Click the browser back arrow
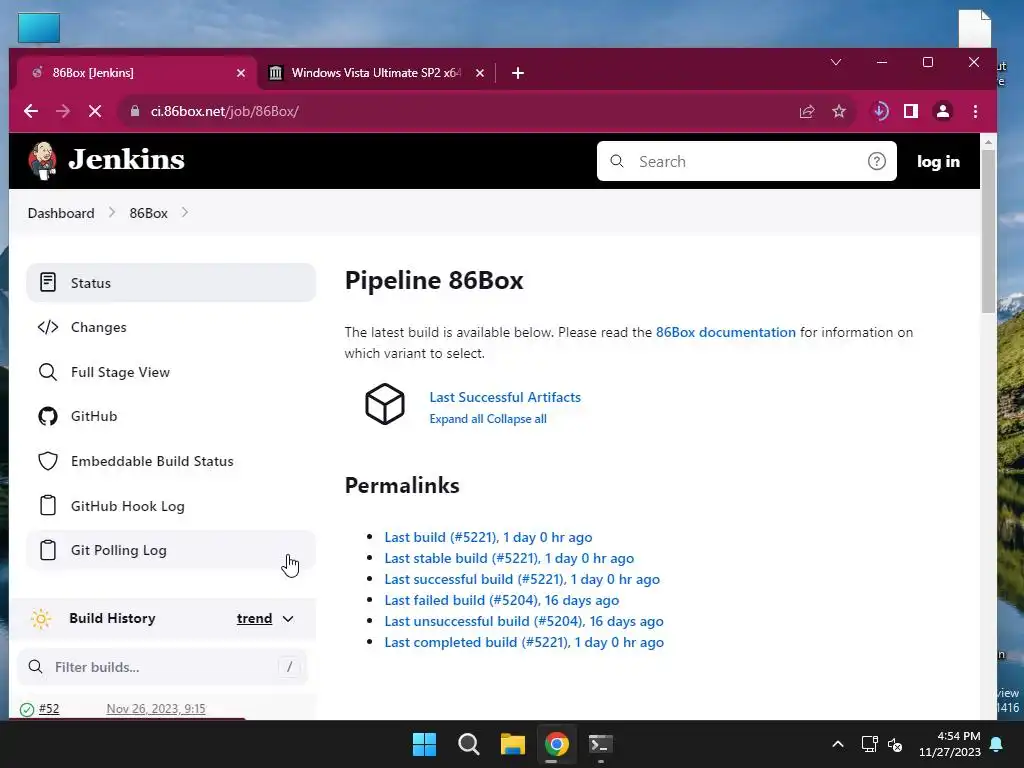Viewport: 1024px width, 768px height. pos(31,111)
